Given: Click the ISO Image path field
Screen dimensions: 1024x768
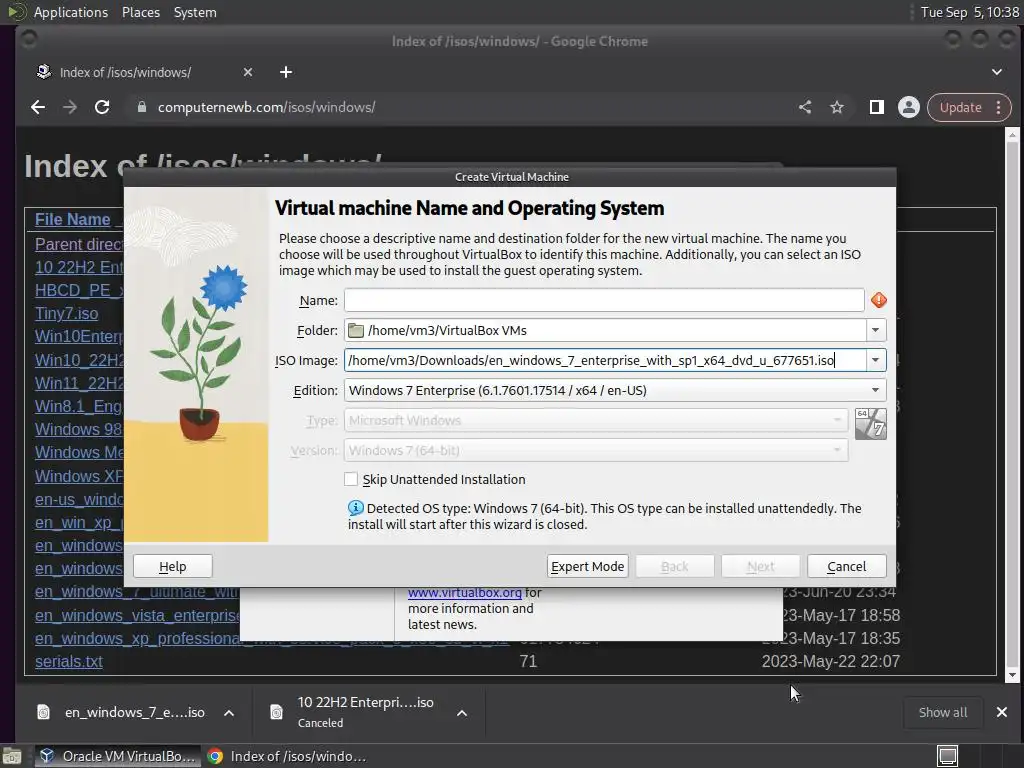Looking at the screenshot, I should 605,360.
